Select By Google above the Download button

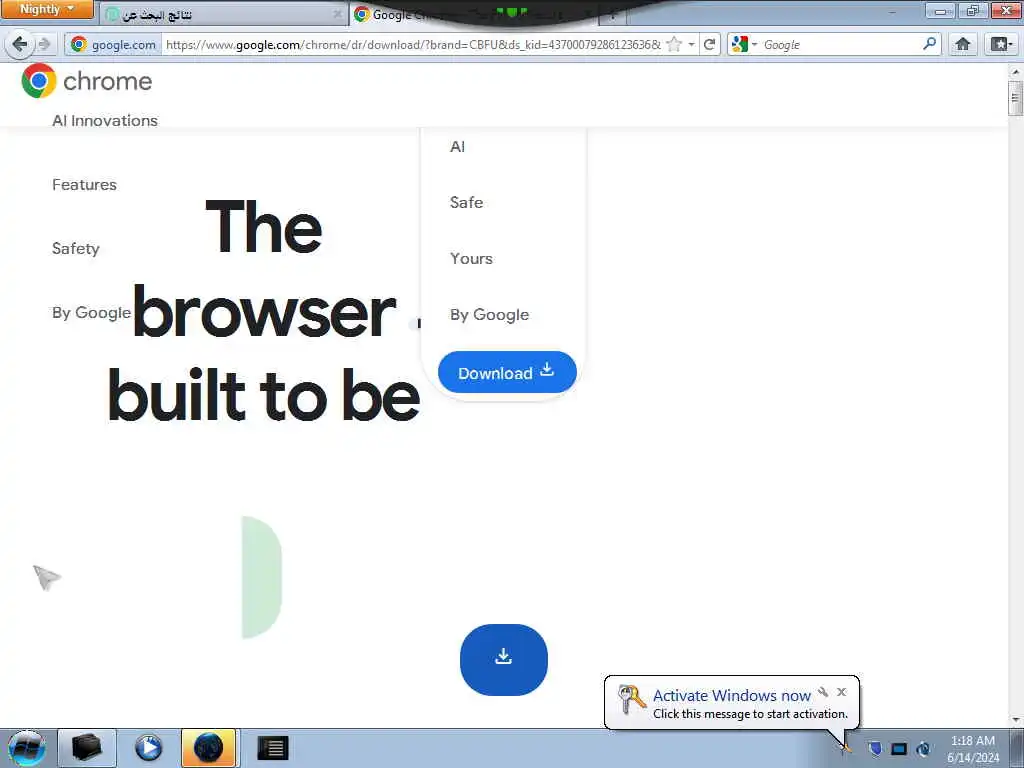[x=489, y=315]
